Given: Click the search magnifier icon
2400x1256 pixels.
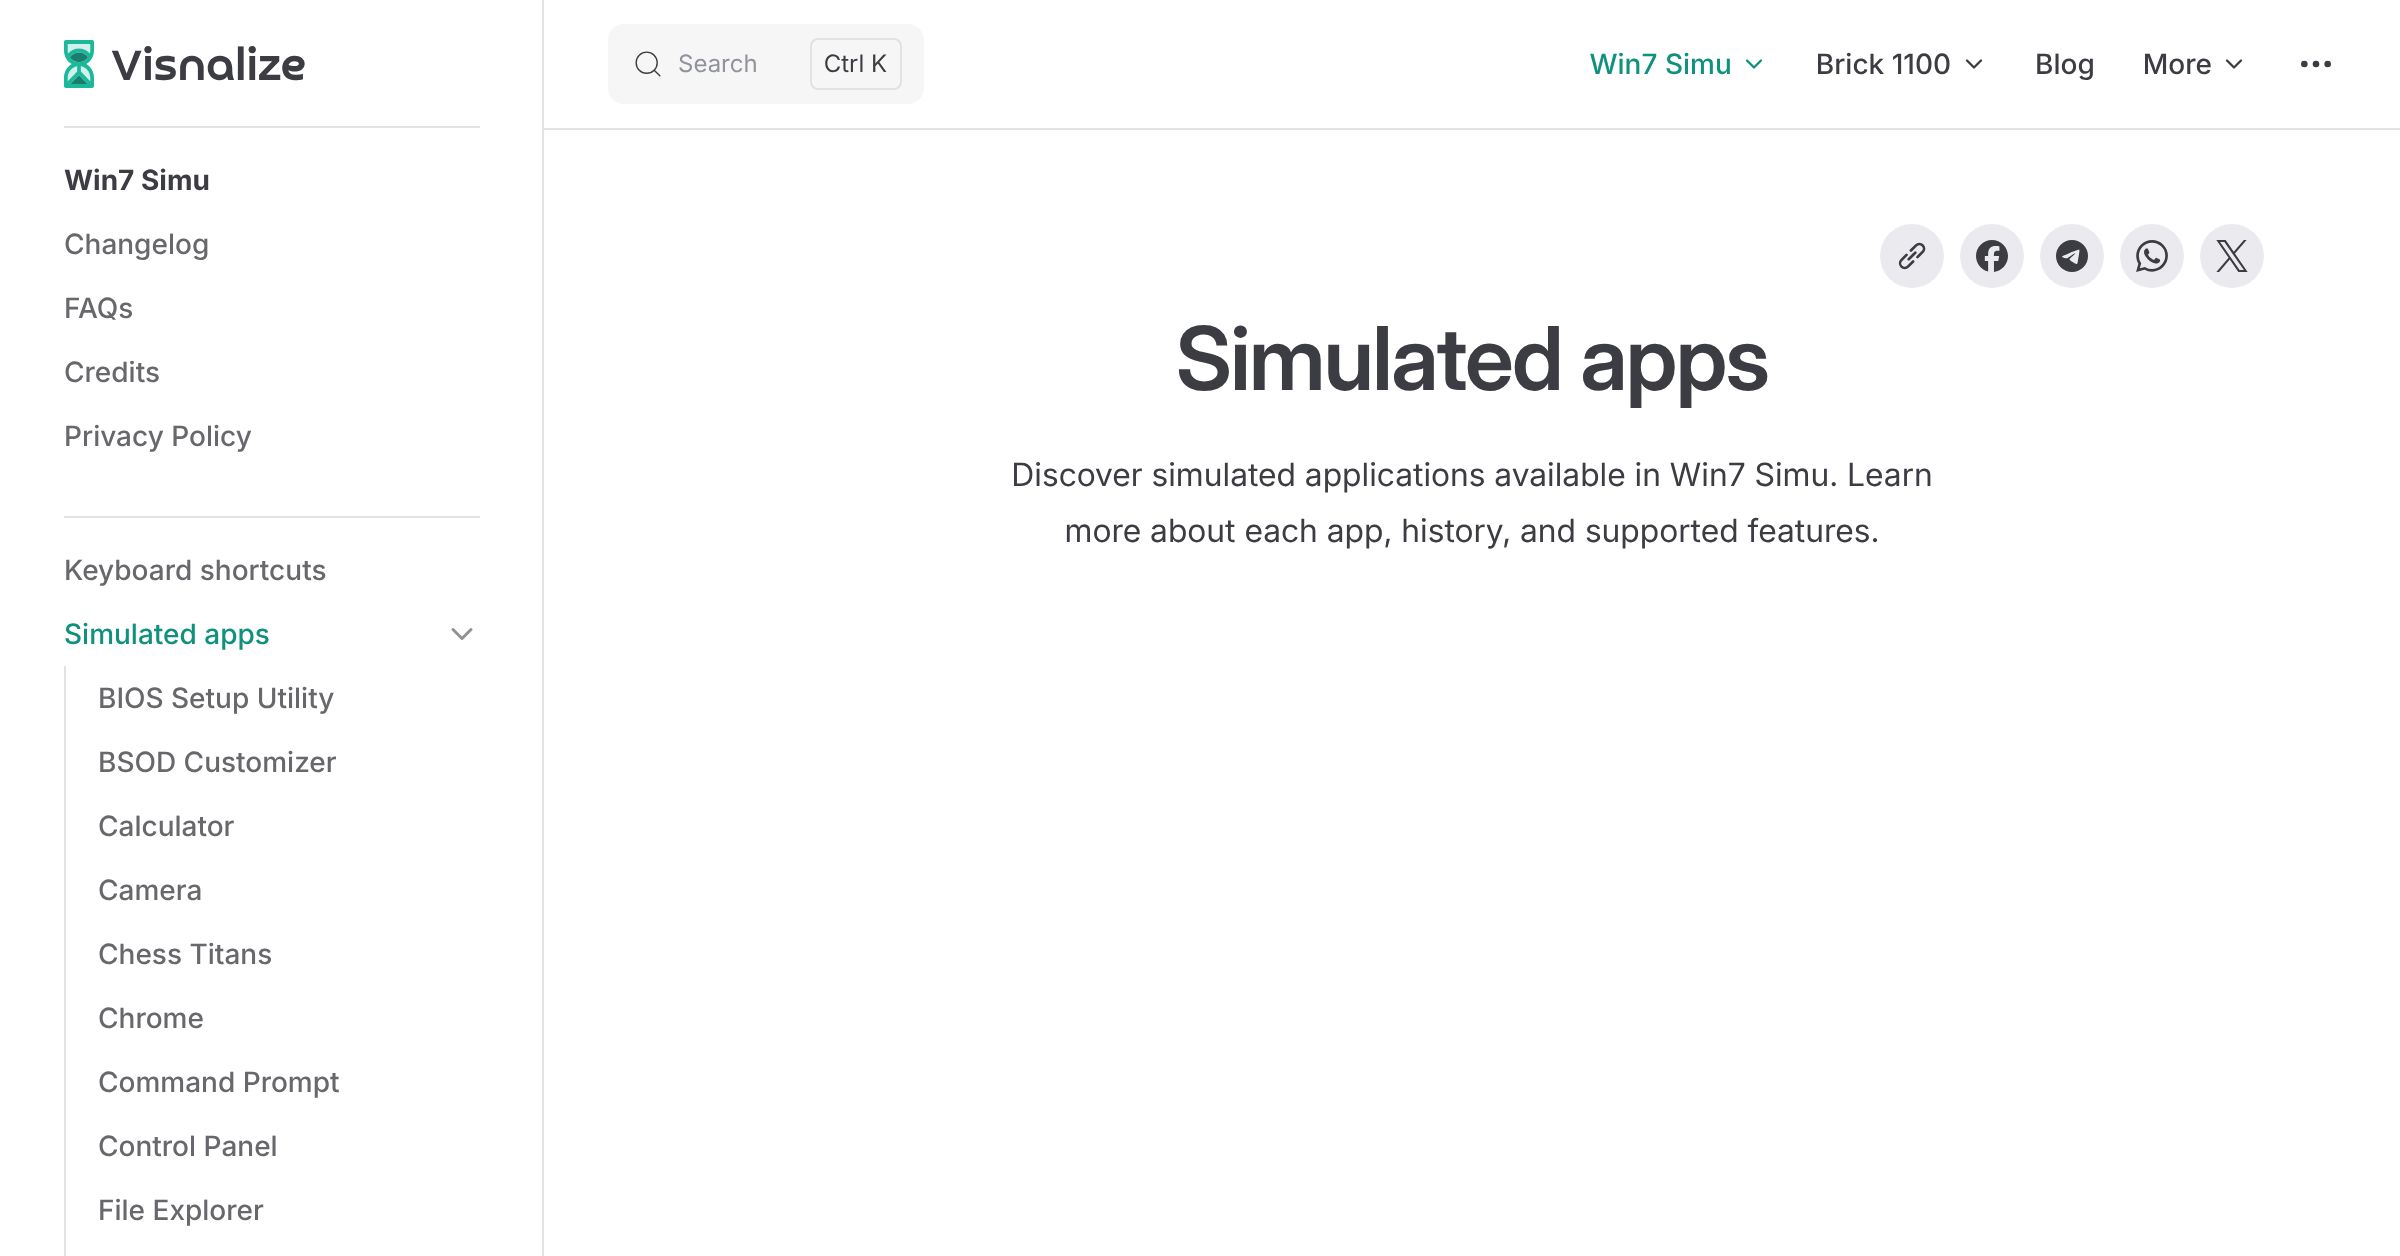Looking at the screenshot, I should 647,63.
